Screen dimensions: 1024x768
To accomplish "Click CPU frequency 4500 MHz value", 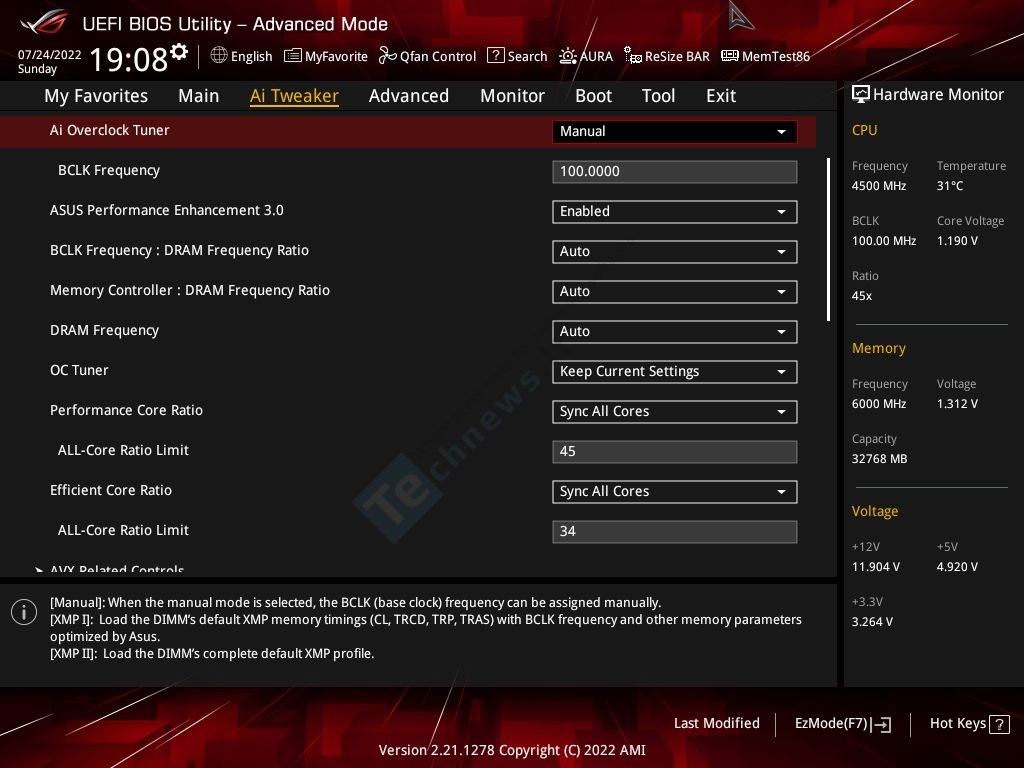I will click(879, 186).
